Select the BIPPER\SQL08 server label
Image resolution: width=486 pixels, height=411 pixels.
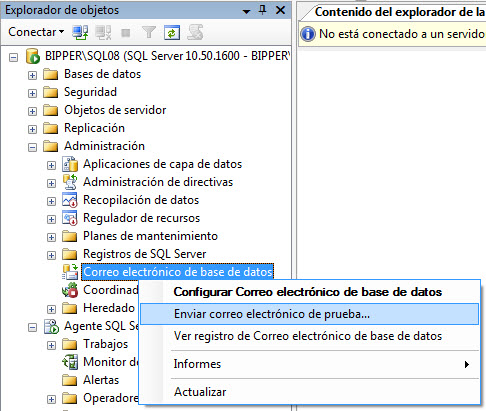[167, 56]
